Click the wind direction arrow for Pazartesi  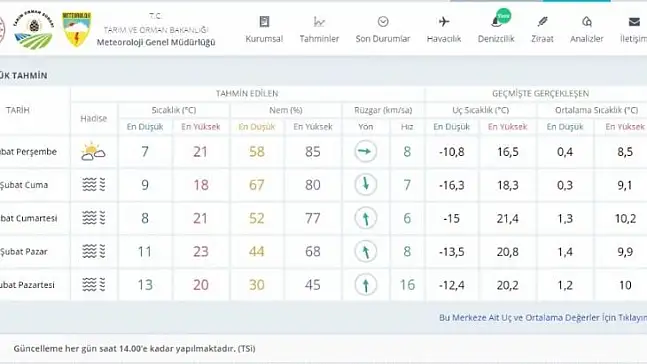tap(366, 285)
